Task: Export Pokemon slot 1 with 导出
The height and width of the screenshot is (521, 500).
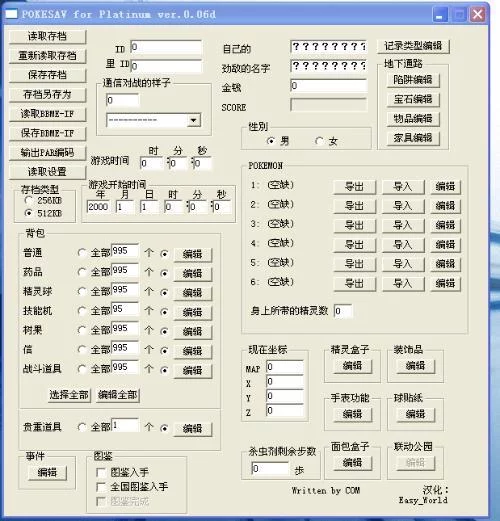Action: coord(355,187)
